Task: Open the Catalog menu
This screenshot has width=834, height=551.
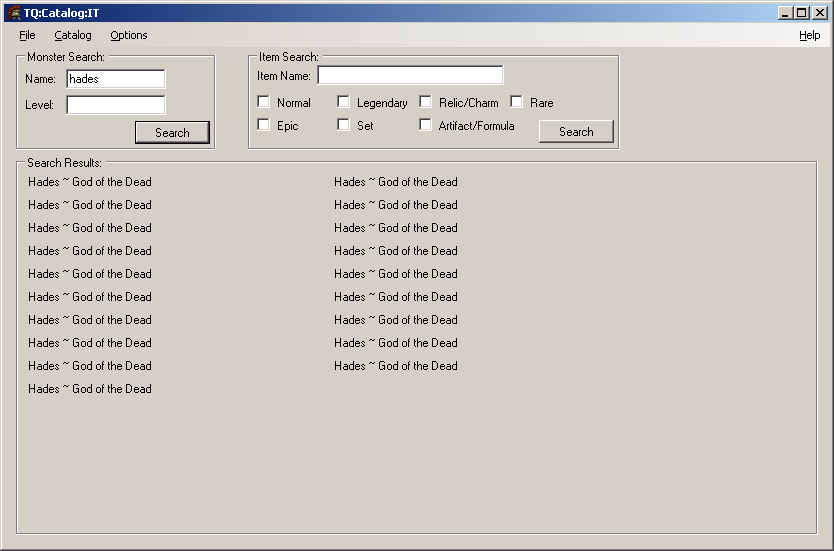Action: pyautogui.click(x=73, y=35)
